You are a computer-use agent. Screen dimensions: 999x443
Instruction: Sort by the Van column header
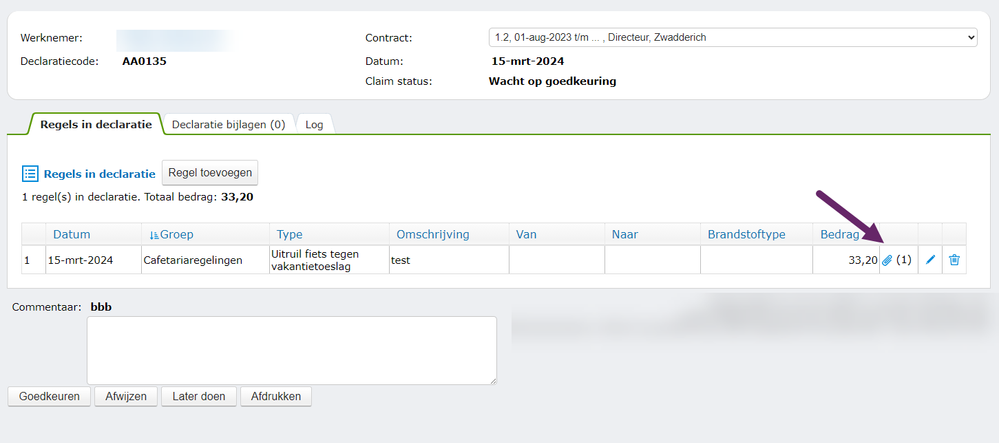point(526,235)
